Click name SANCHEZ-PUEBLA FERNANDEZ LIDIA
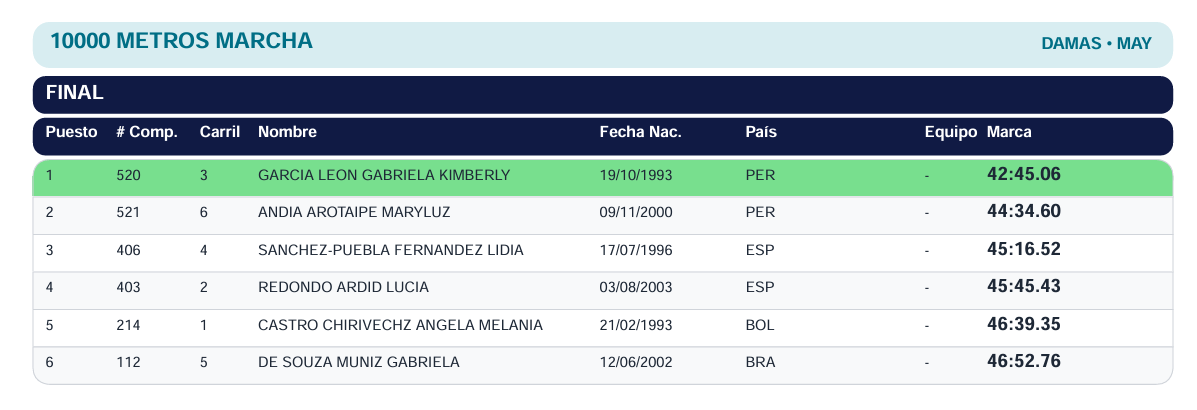Viewport: 1197px width, 410px height. [391, 250]
